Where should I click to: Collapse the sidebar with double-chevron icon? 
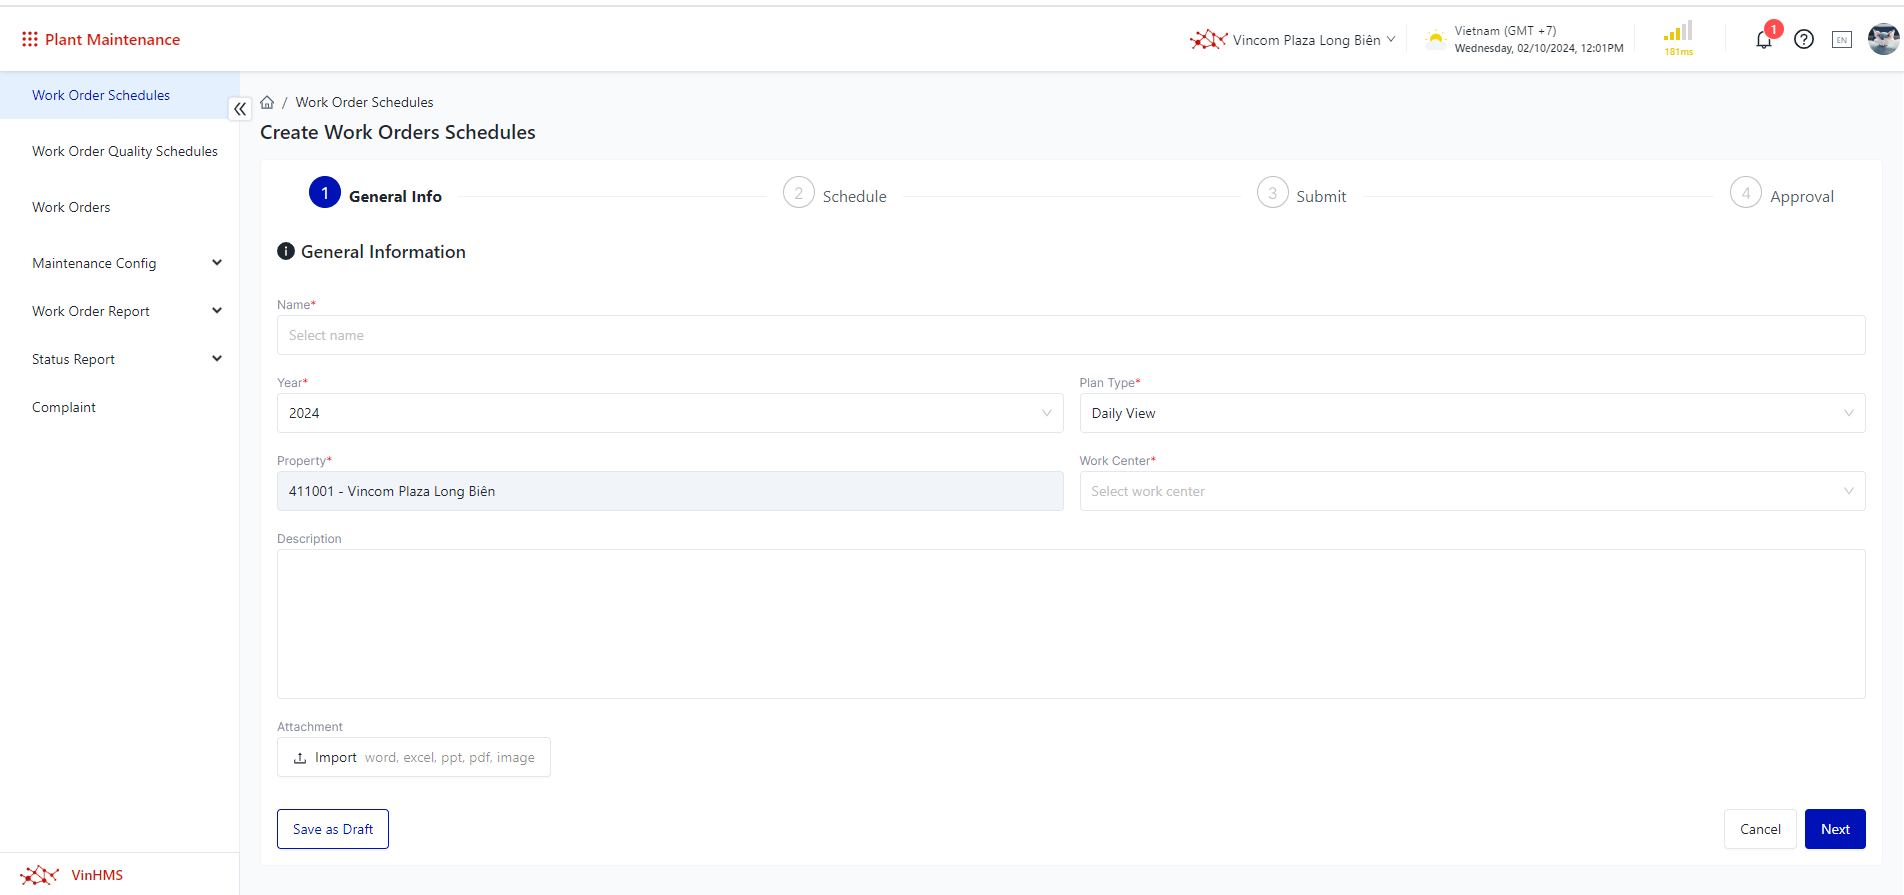pyautogui.click(x=240, y=109)
